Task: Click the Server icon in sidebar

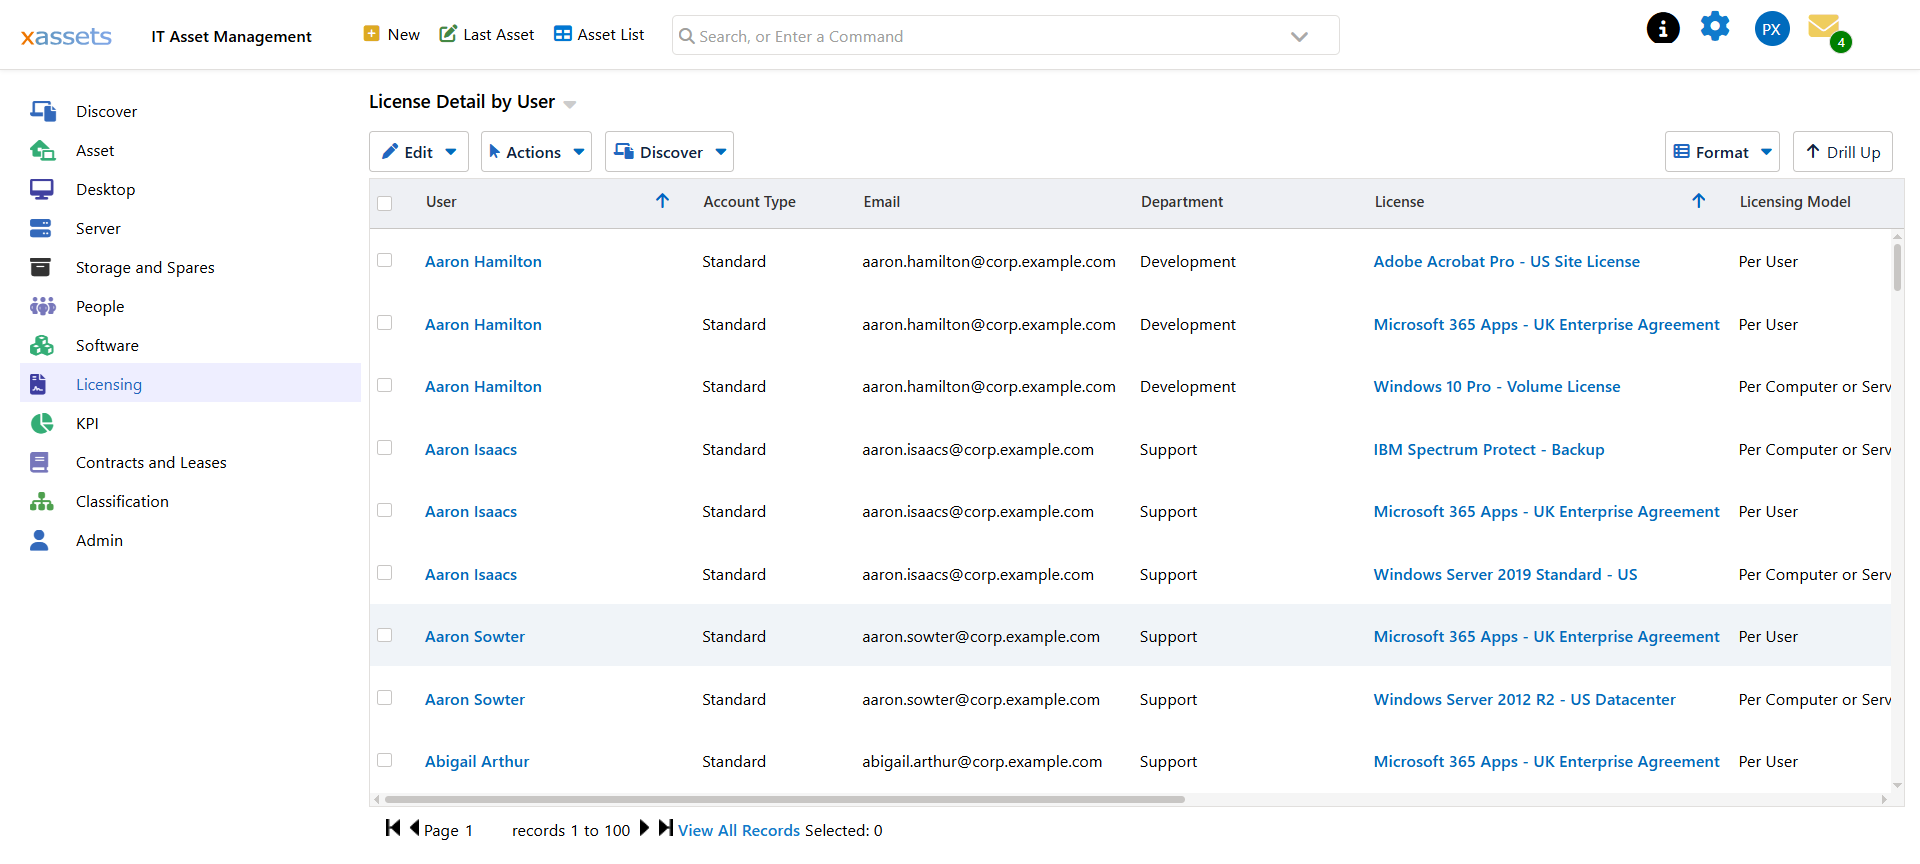Action: [x=40, y=228]
